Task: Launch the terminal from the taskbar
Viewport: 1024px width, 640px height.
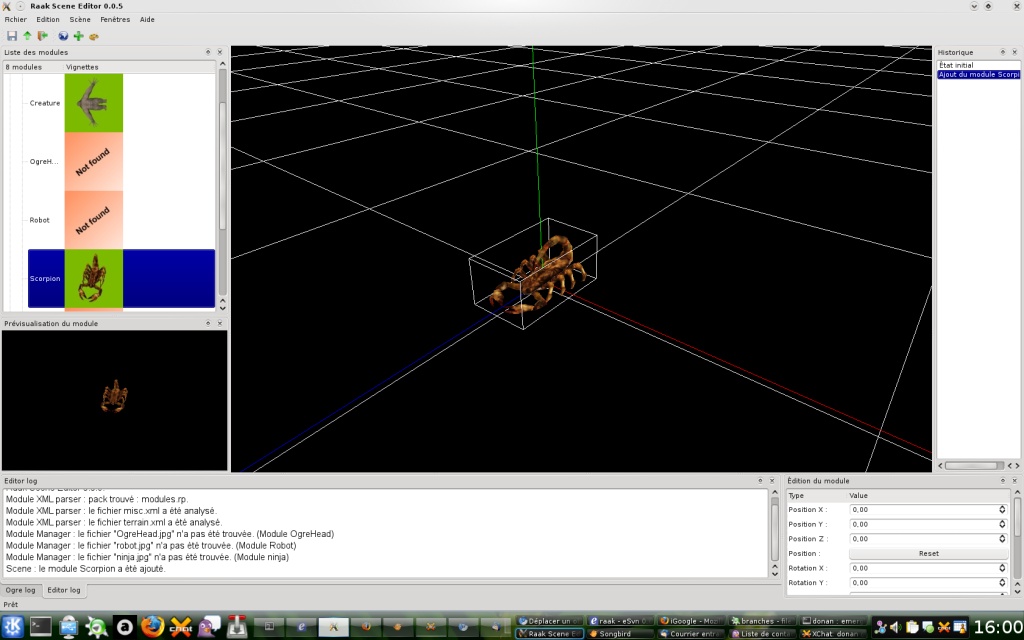Action: pyautogui.click(x=40, y=627)
